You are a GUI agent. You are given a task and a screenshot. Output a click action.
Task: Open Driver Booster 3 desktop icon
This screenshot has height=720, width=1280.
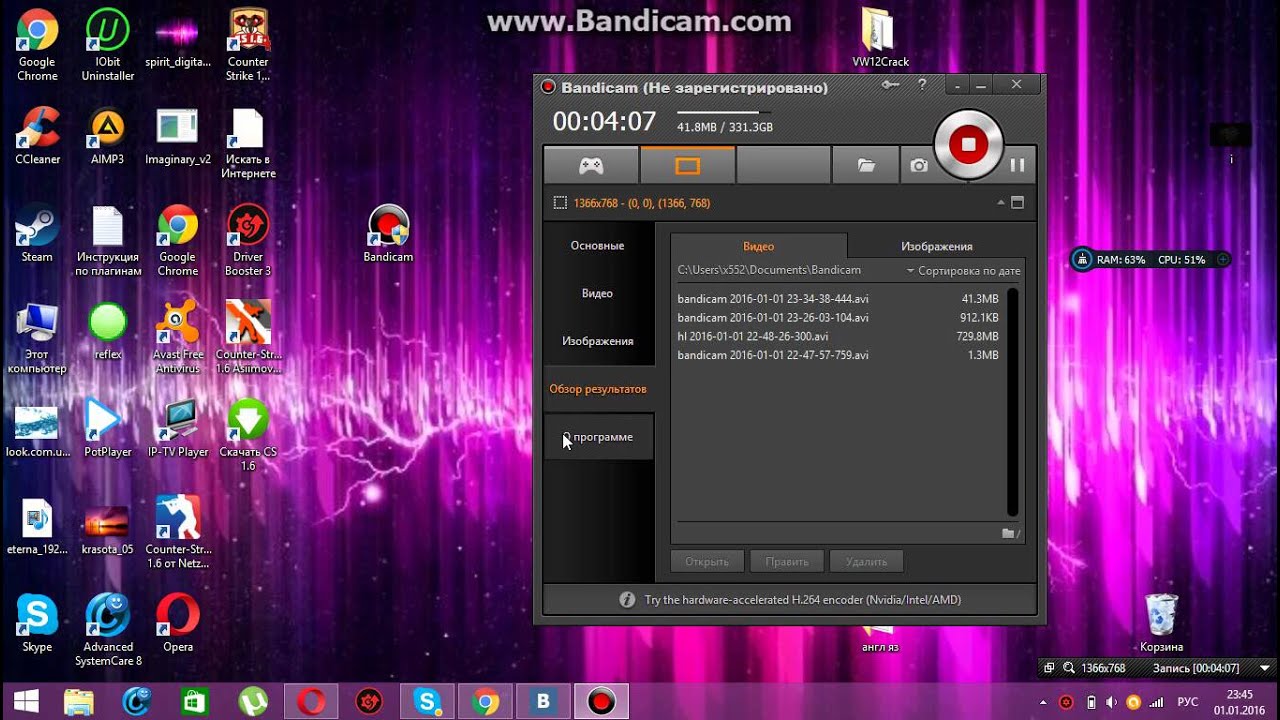point(248,240)
